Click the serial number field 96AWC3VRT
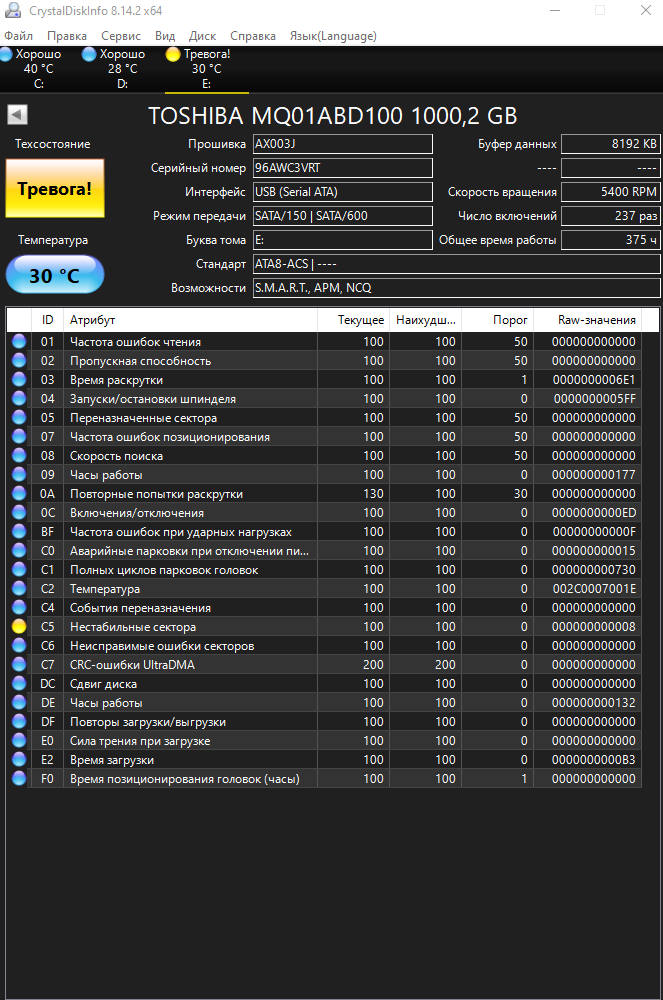The height and width of the screenshot is (1000, 663). (x=341, y=168)
